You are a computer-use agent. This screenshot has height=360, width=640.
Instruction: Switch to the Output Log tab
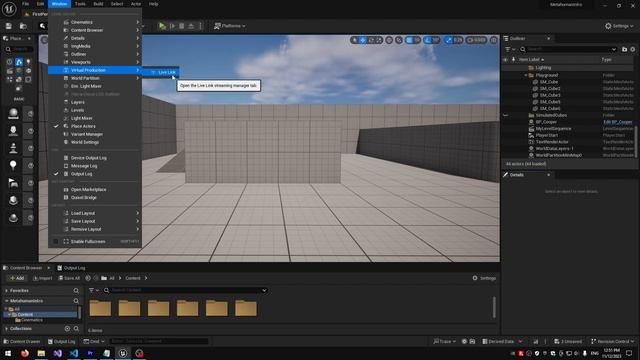point(71,268)
